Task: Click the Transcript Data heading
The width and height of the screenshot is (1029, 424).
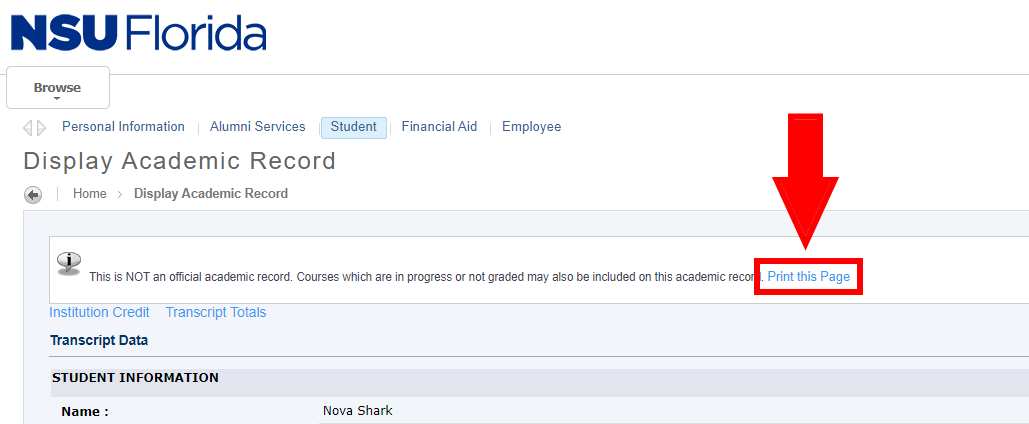Action: [99, 341]
